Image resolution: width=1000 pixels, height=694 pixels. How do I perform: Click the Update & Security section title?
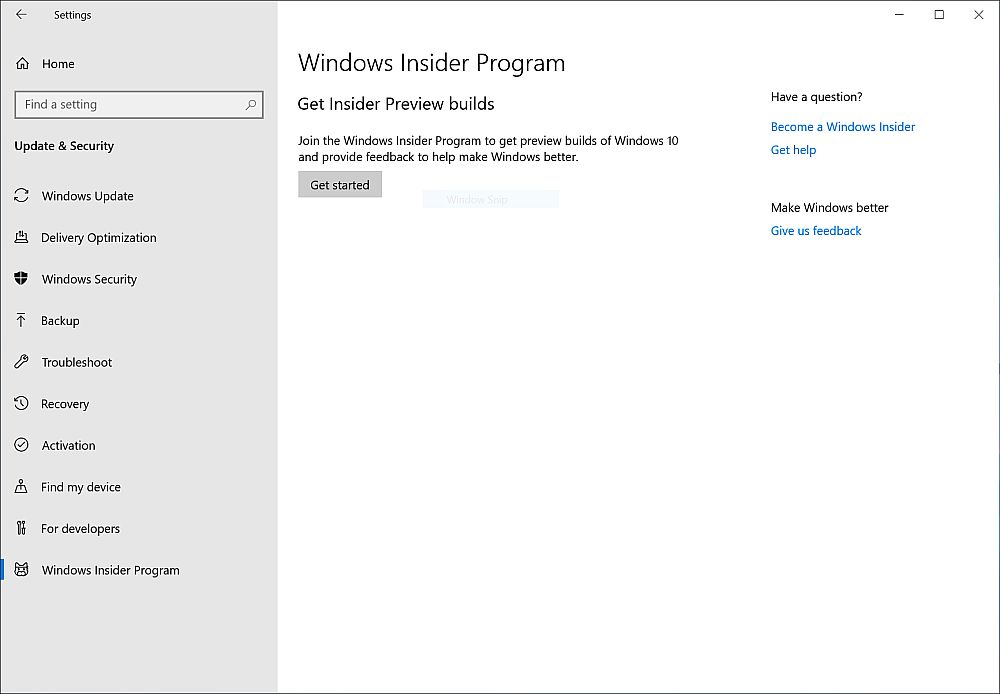(x=64, y=146)
